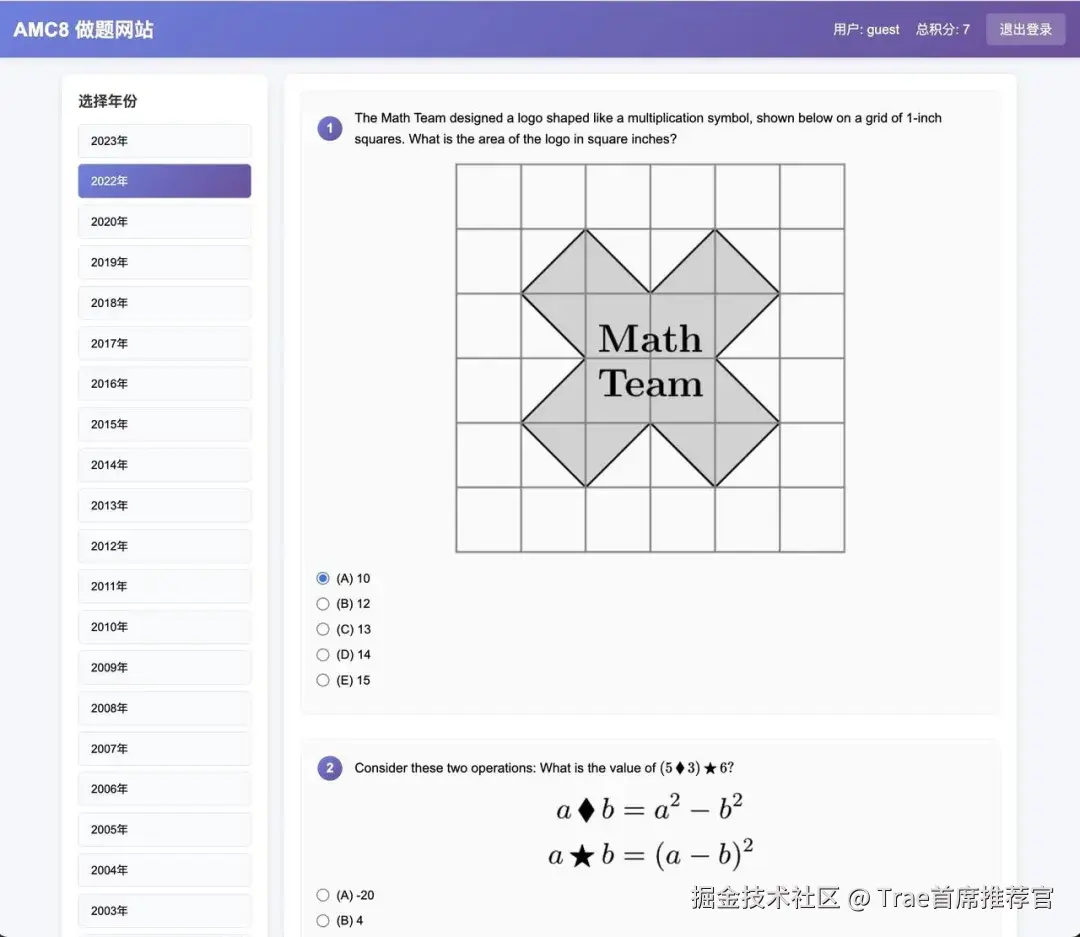Image resolution: width=1080 pixels, height=937 pixels.
Task: Load the 2009年 question set
Action: point(165,668)
